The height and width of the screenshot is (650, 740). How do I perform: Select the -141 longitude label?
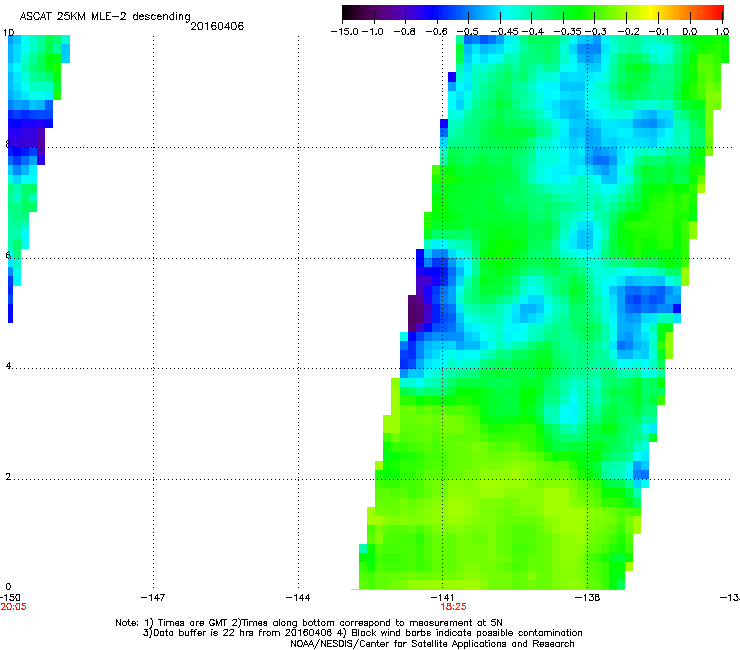click(x=443, y=598)
